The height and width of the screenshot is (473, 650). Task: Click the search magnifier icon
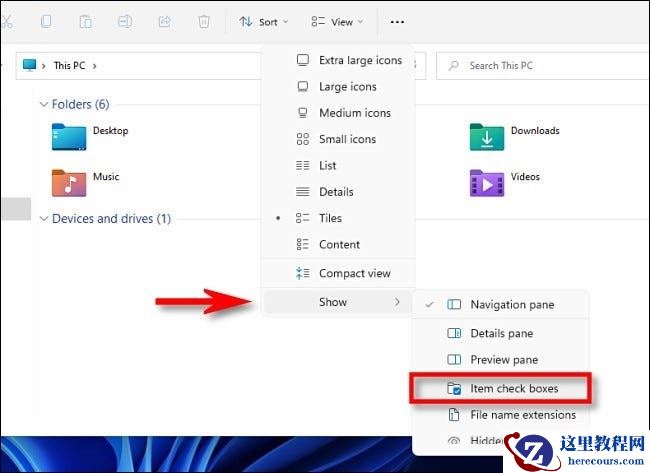coord(454,65)
